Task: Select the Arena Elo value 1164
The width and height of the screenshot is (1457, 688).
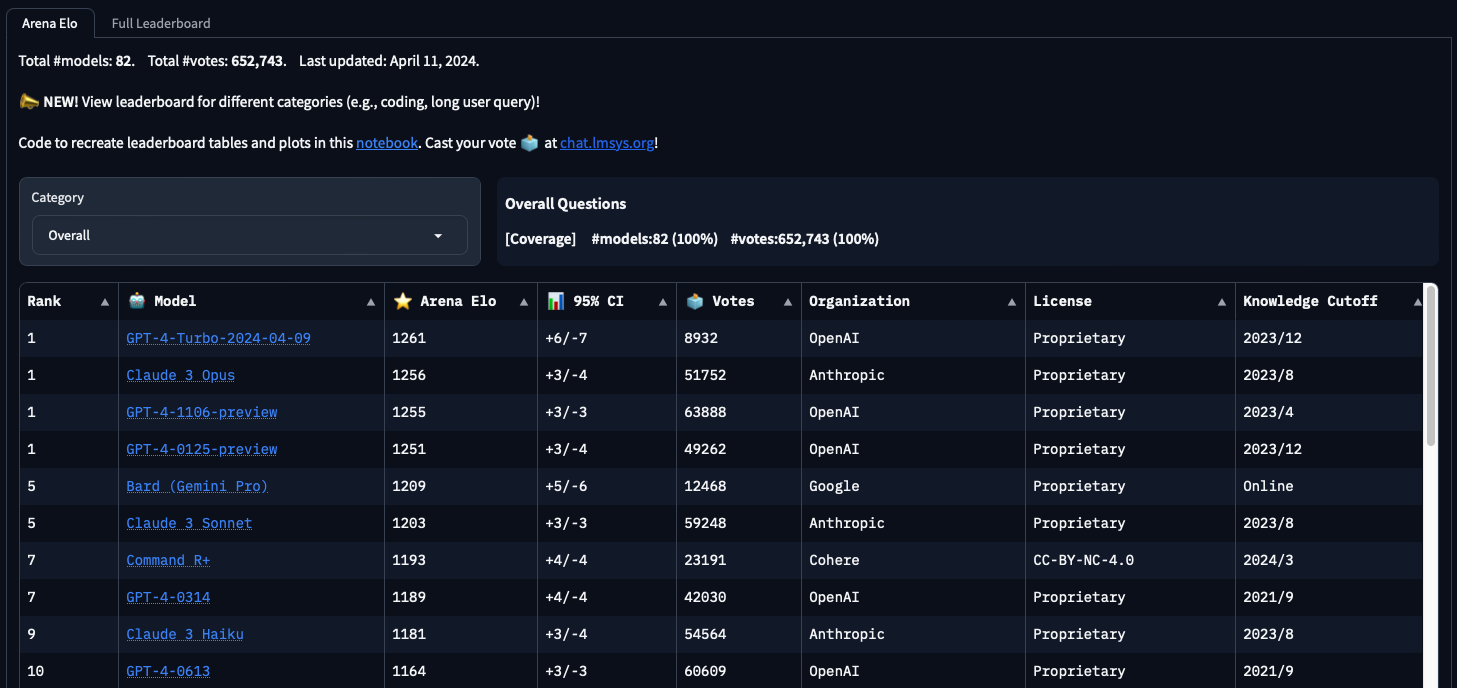Action: [x=409, y=671]
